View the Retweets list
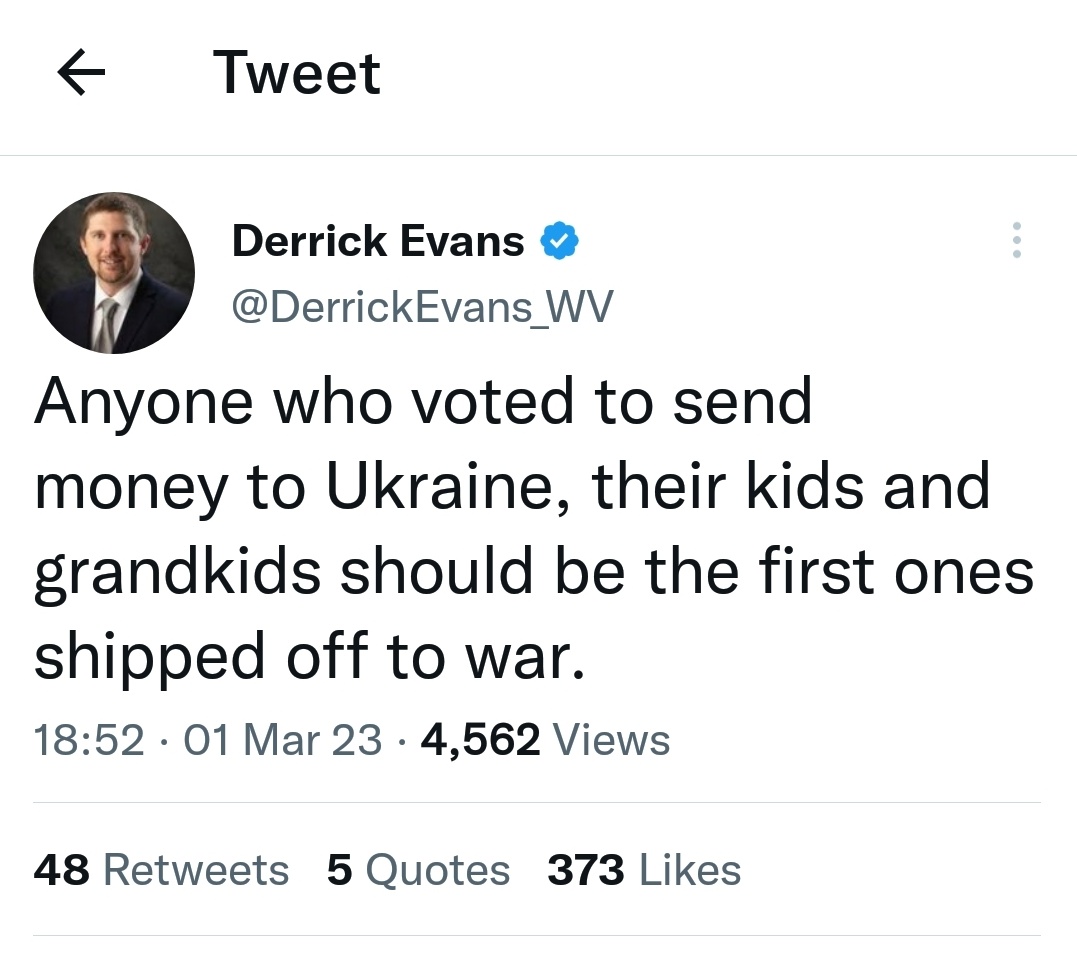The width and height of the screenshot is (1077, 953). tap(161, 869)
